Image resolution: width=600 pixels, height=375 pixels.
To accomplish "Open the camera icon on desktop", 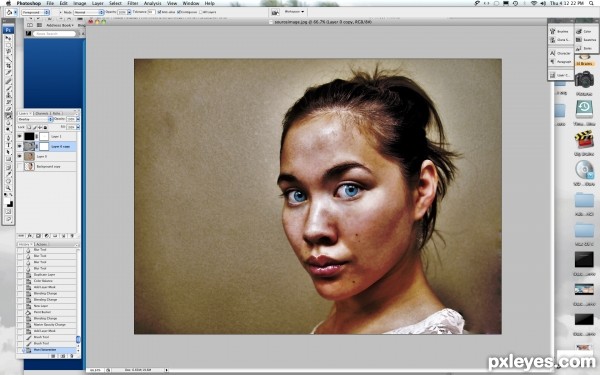I will coord(584,79).
